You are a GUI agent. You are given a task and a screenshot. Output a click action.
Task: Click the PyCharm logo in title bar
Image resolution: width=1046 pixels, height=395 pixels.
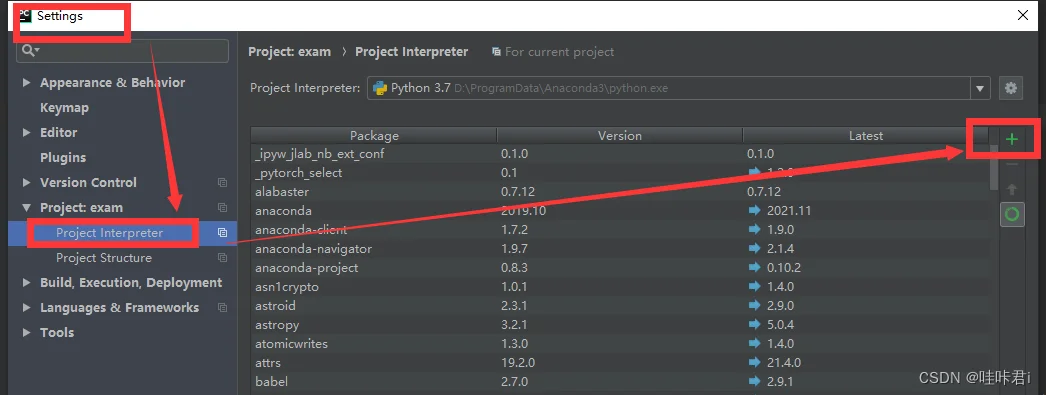pyautogui.click(x=25, y=15)
